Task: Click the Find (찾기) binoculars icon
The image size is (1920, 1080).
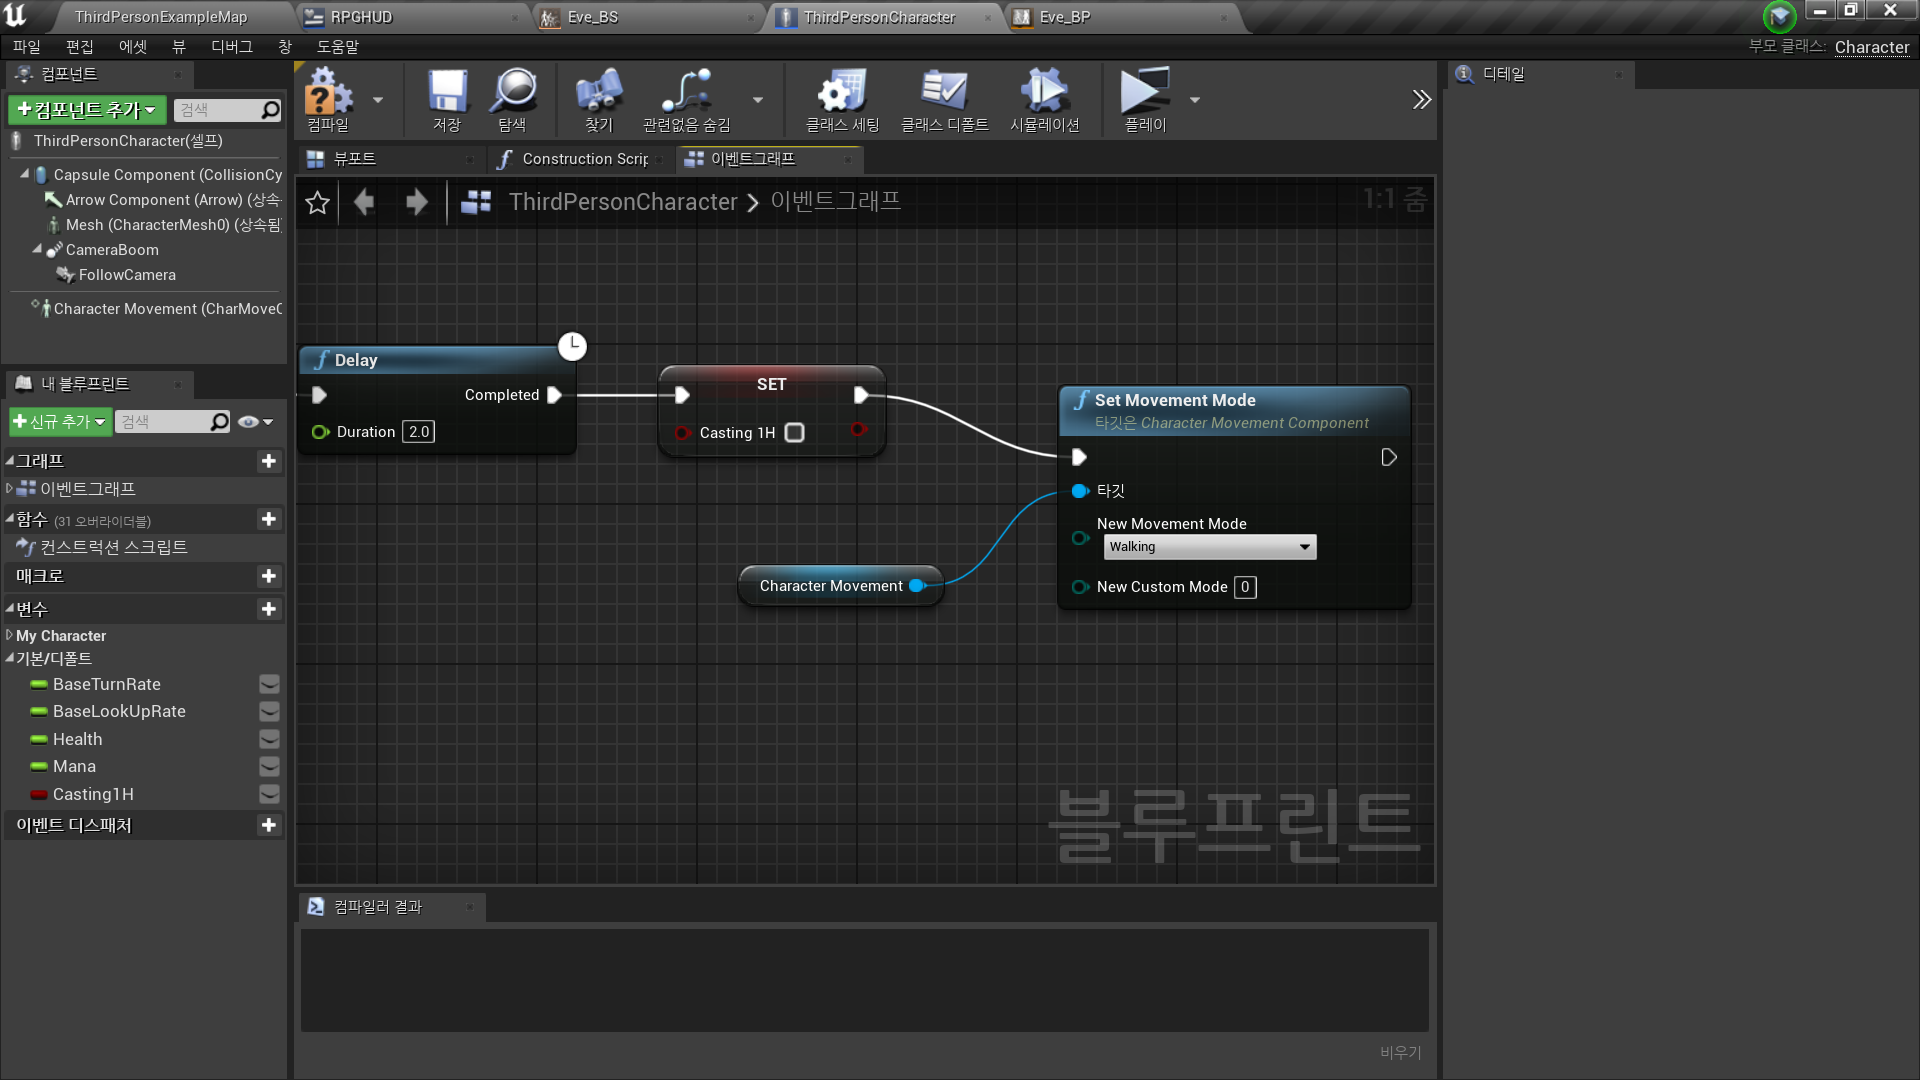Action: coord(598,92)
